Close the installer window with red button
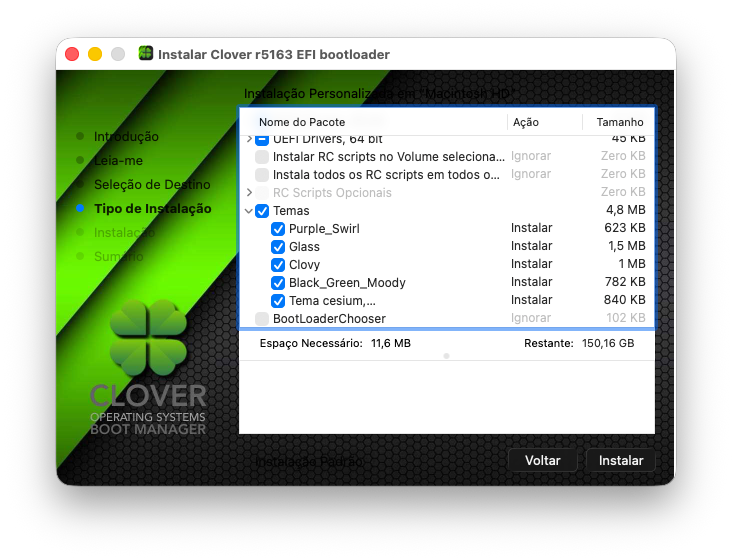 pyautogui.click(x=72, y=54)
